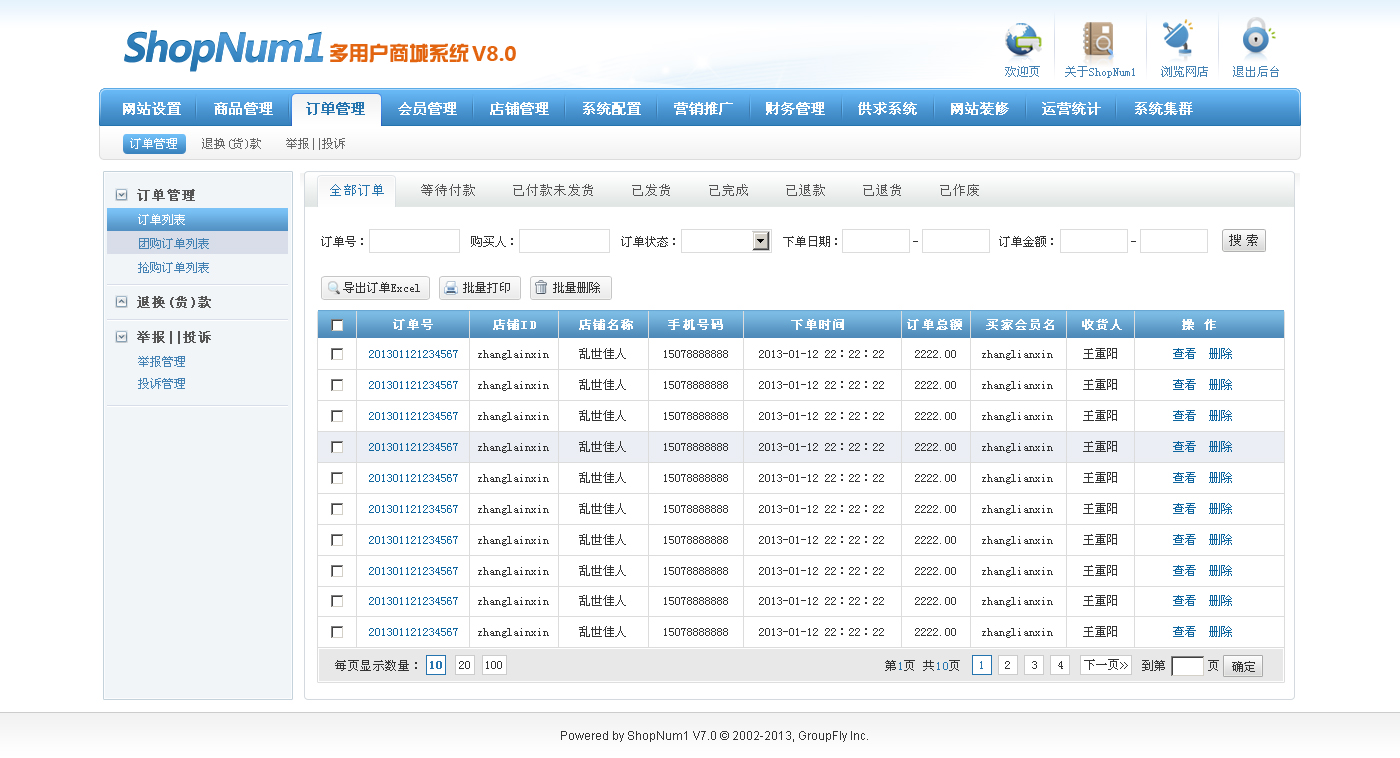Check the third order row checkbox

(337, 416)
